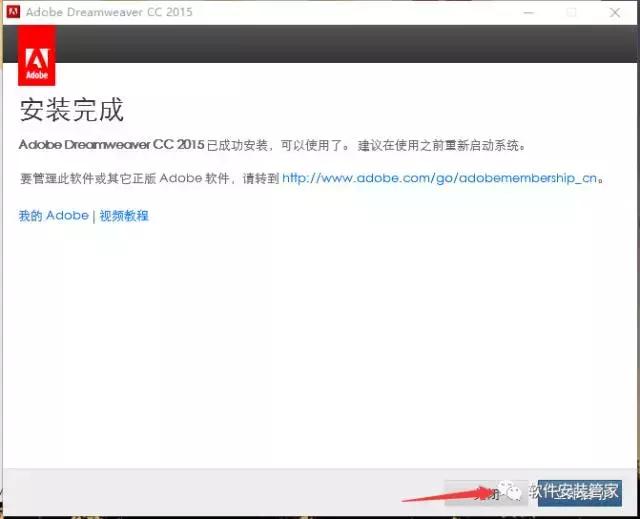
Task: Click the grey 关闭 button in footer
Action: coord(487,493)
